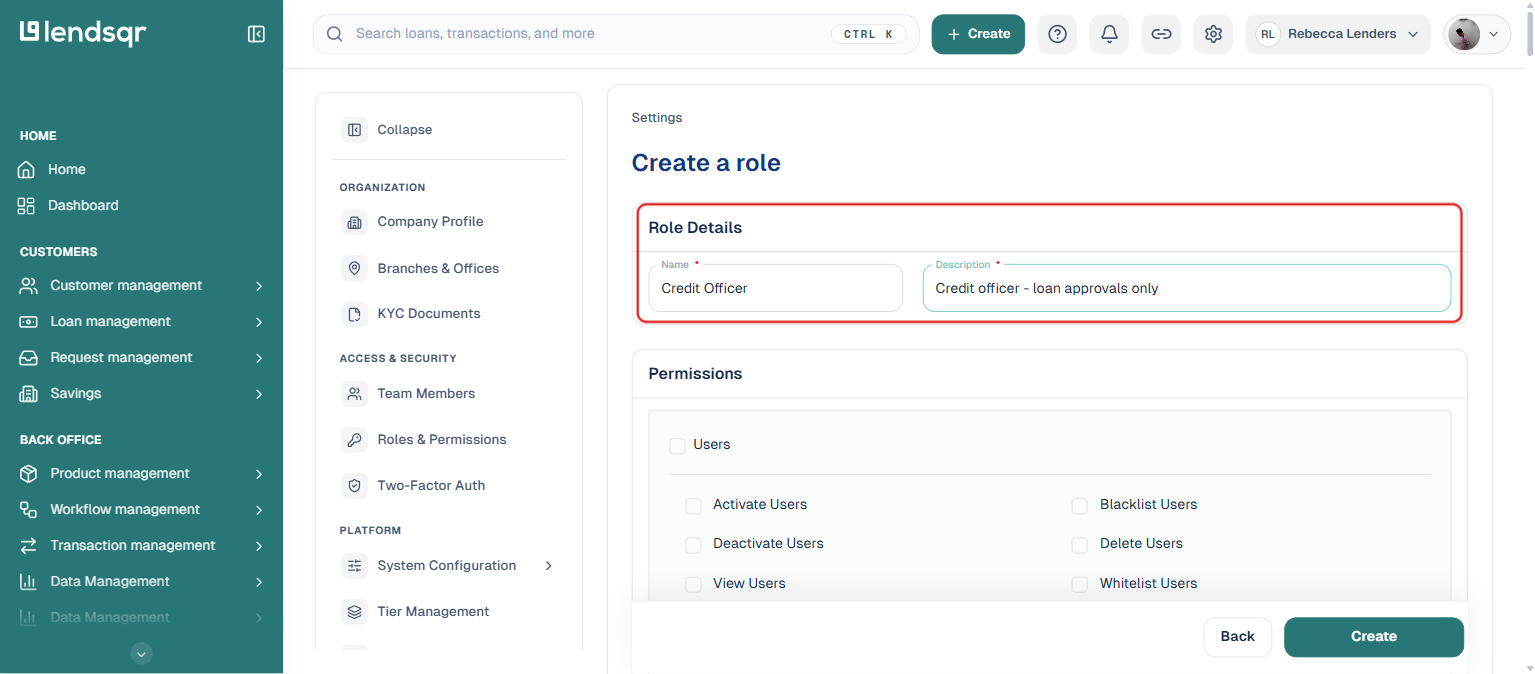Expand Workflow management chevron
This screenshot has width=1535, height=674.
(259, 510)
